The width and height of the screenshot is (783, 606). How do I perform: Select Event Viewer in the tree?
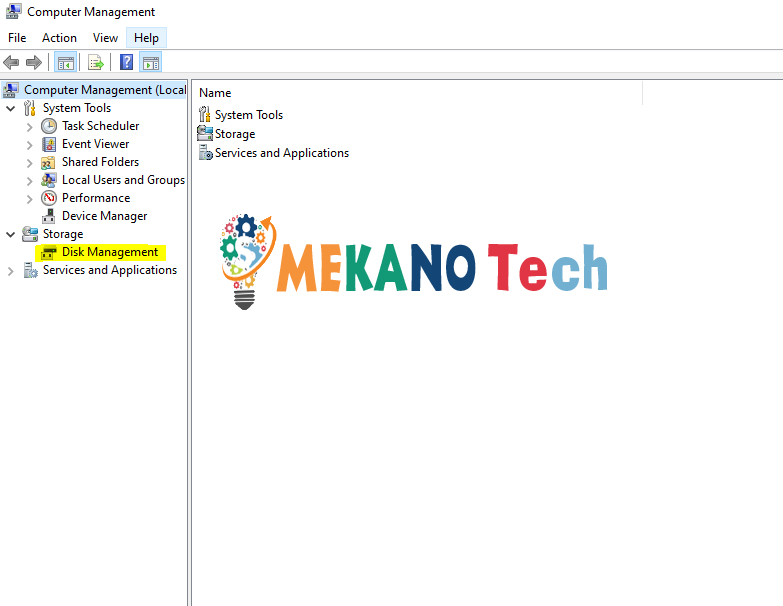[x=95, y=144]
